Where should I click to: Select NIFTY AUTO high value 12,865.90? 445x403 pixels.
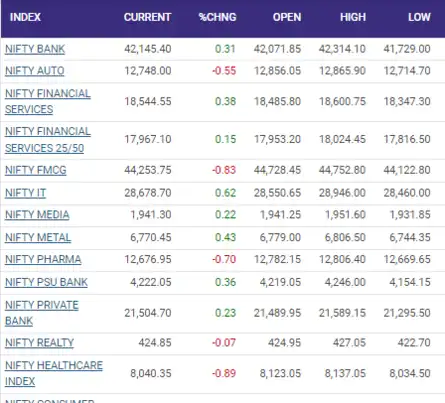[x=342, y=71]
